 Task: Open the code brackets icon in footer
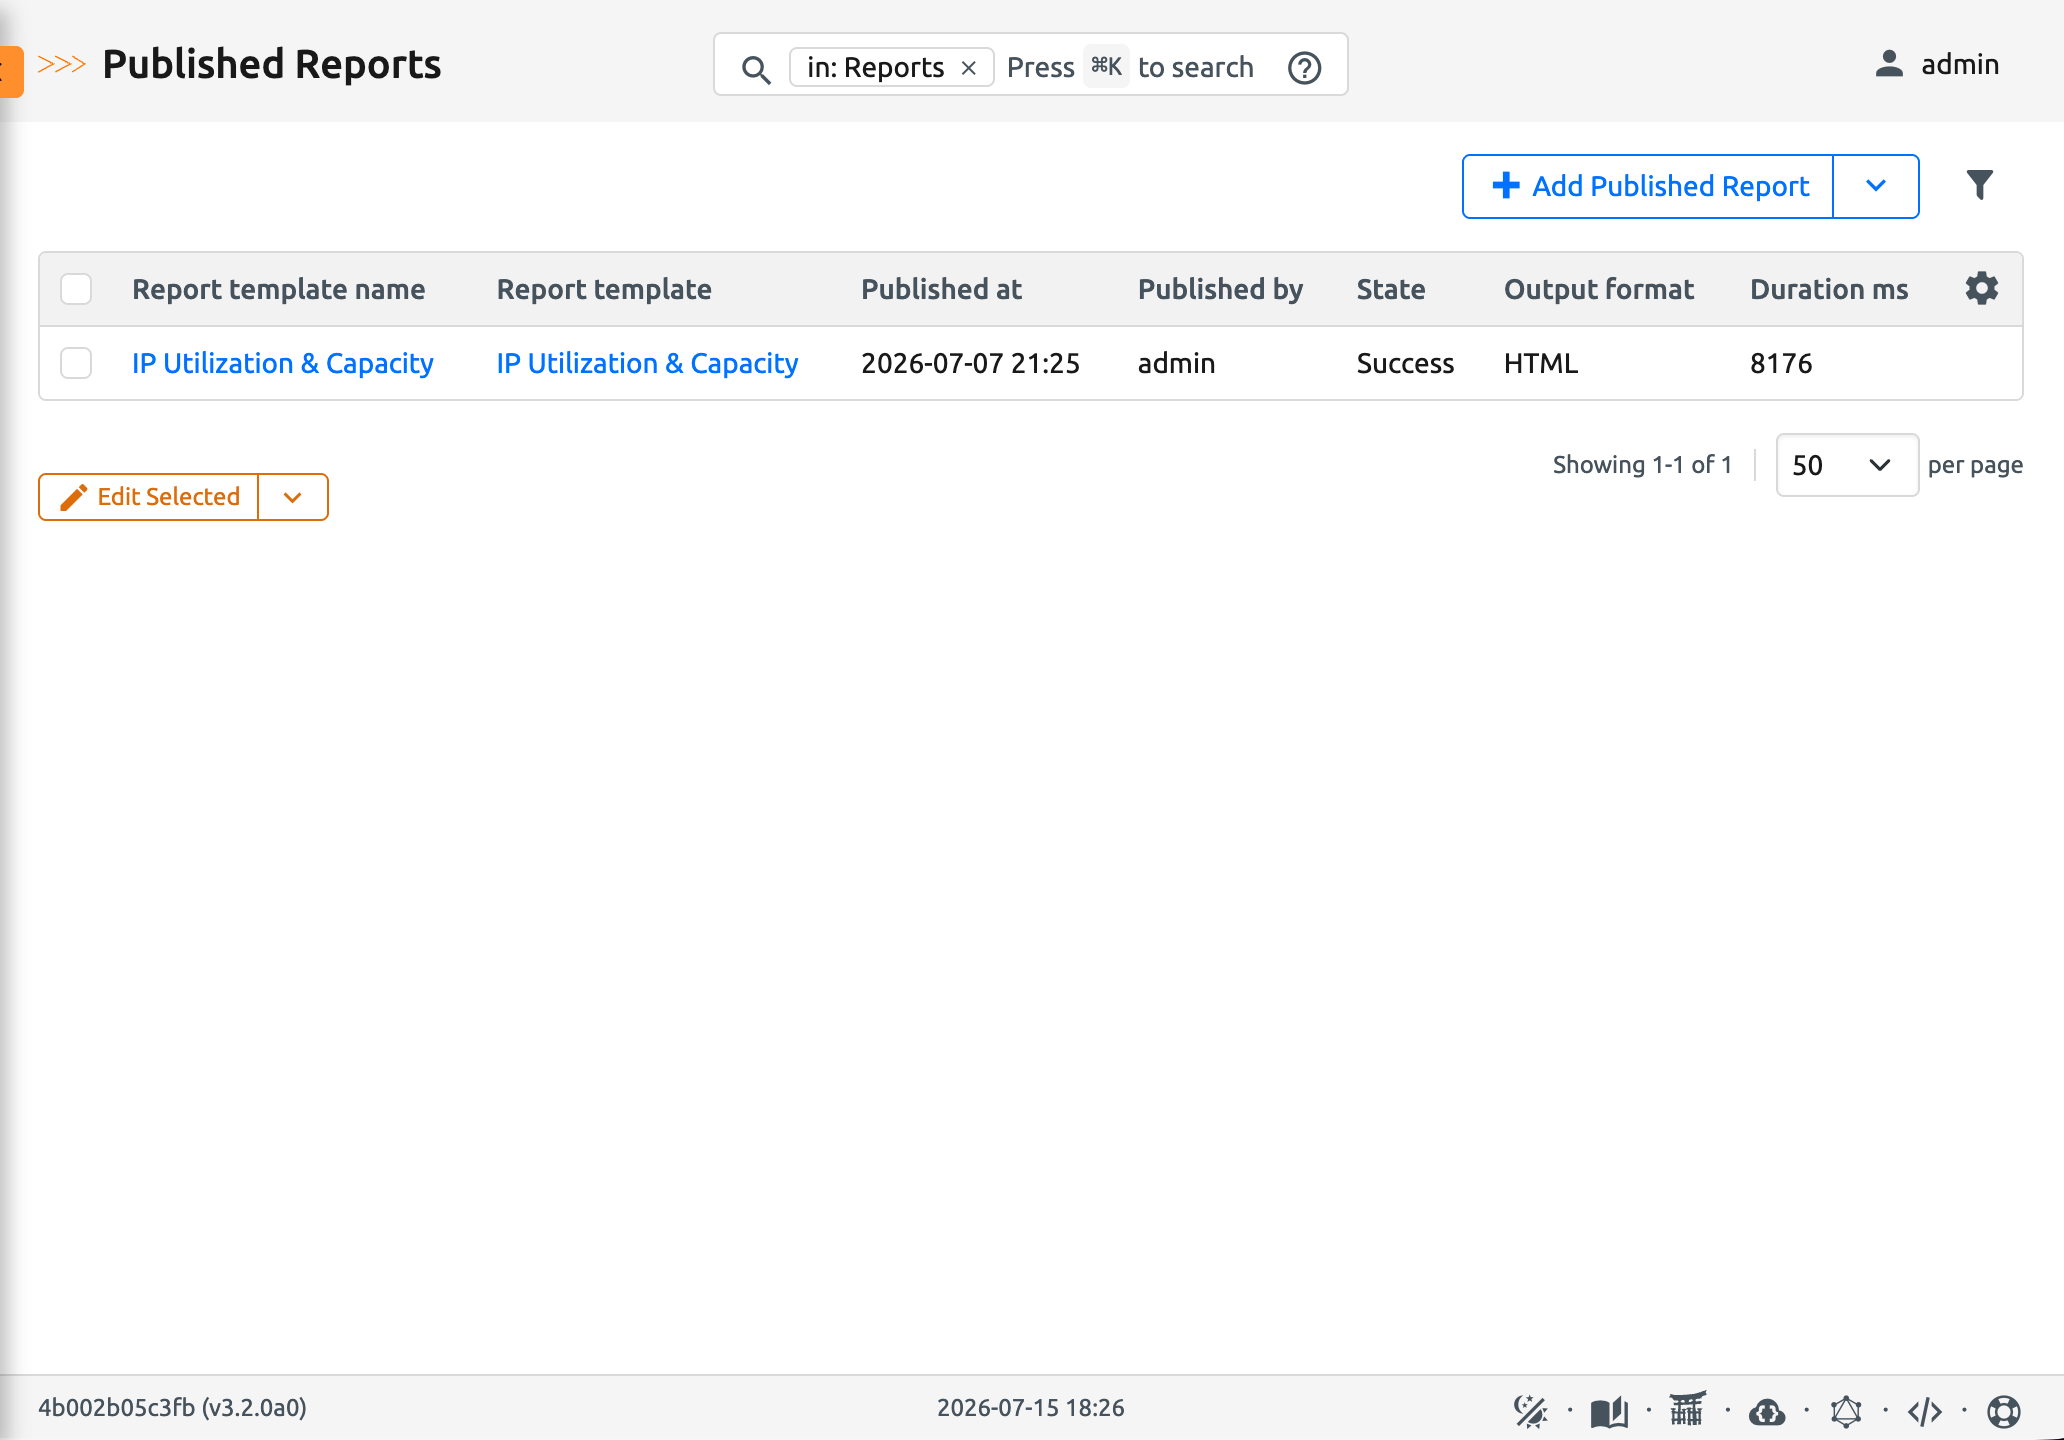1925,1411
